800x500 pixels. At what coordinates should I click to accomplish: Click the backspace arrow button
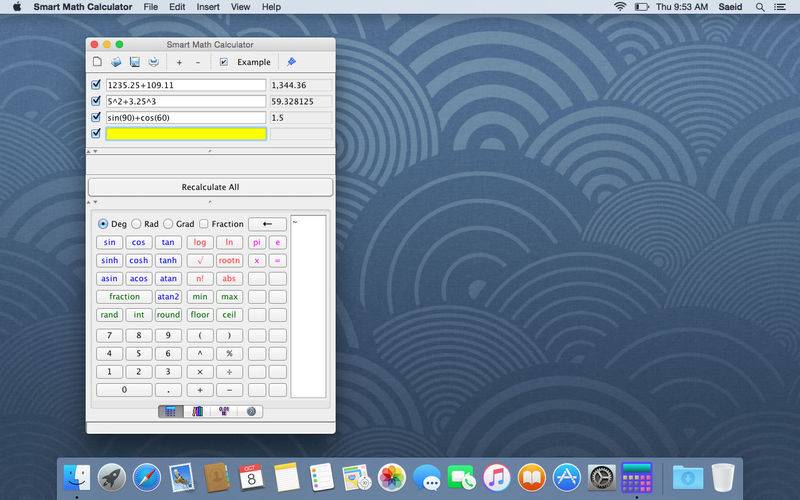coord(267,224)
